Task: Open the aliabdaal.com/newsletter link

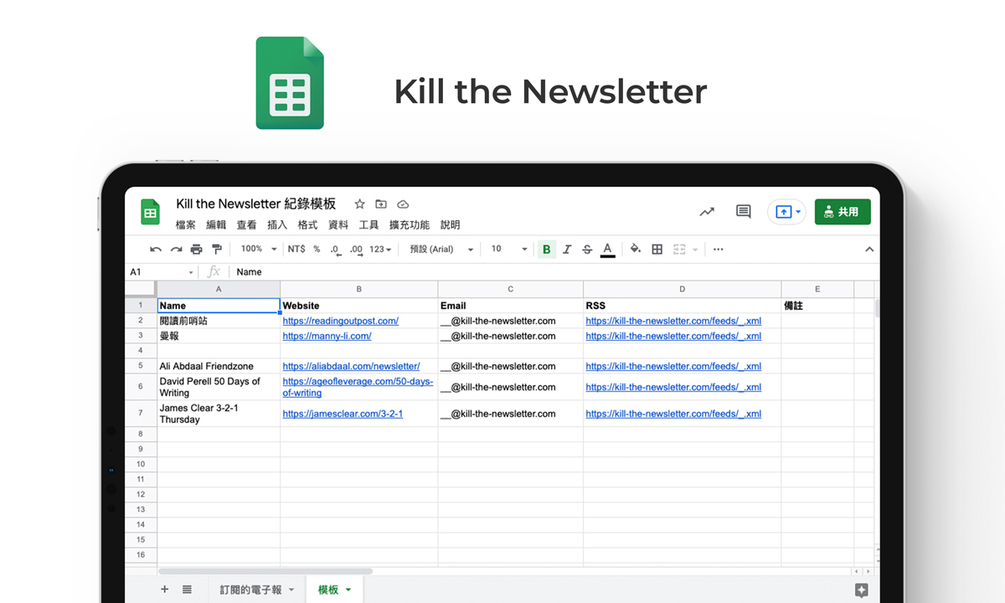Action: point(351,366)
